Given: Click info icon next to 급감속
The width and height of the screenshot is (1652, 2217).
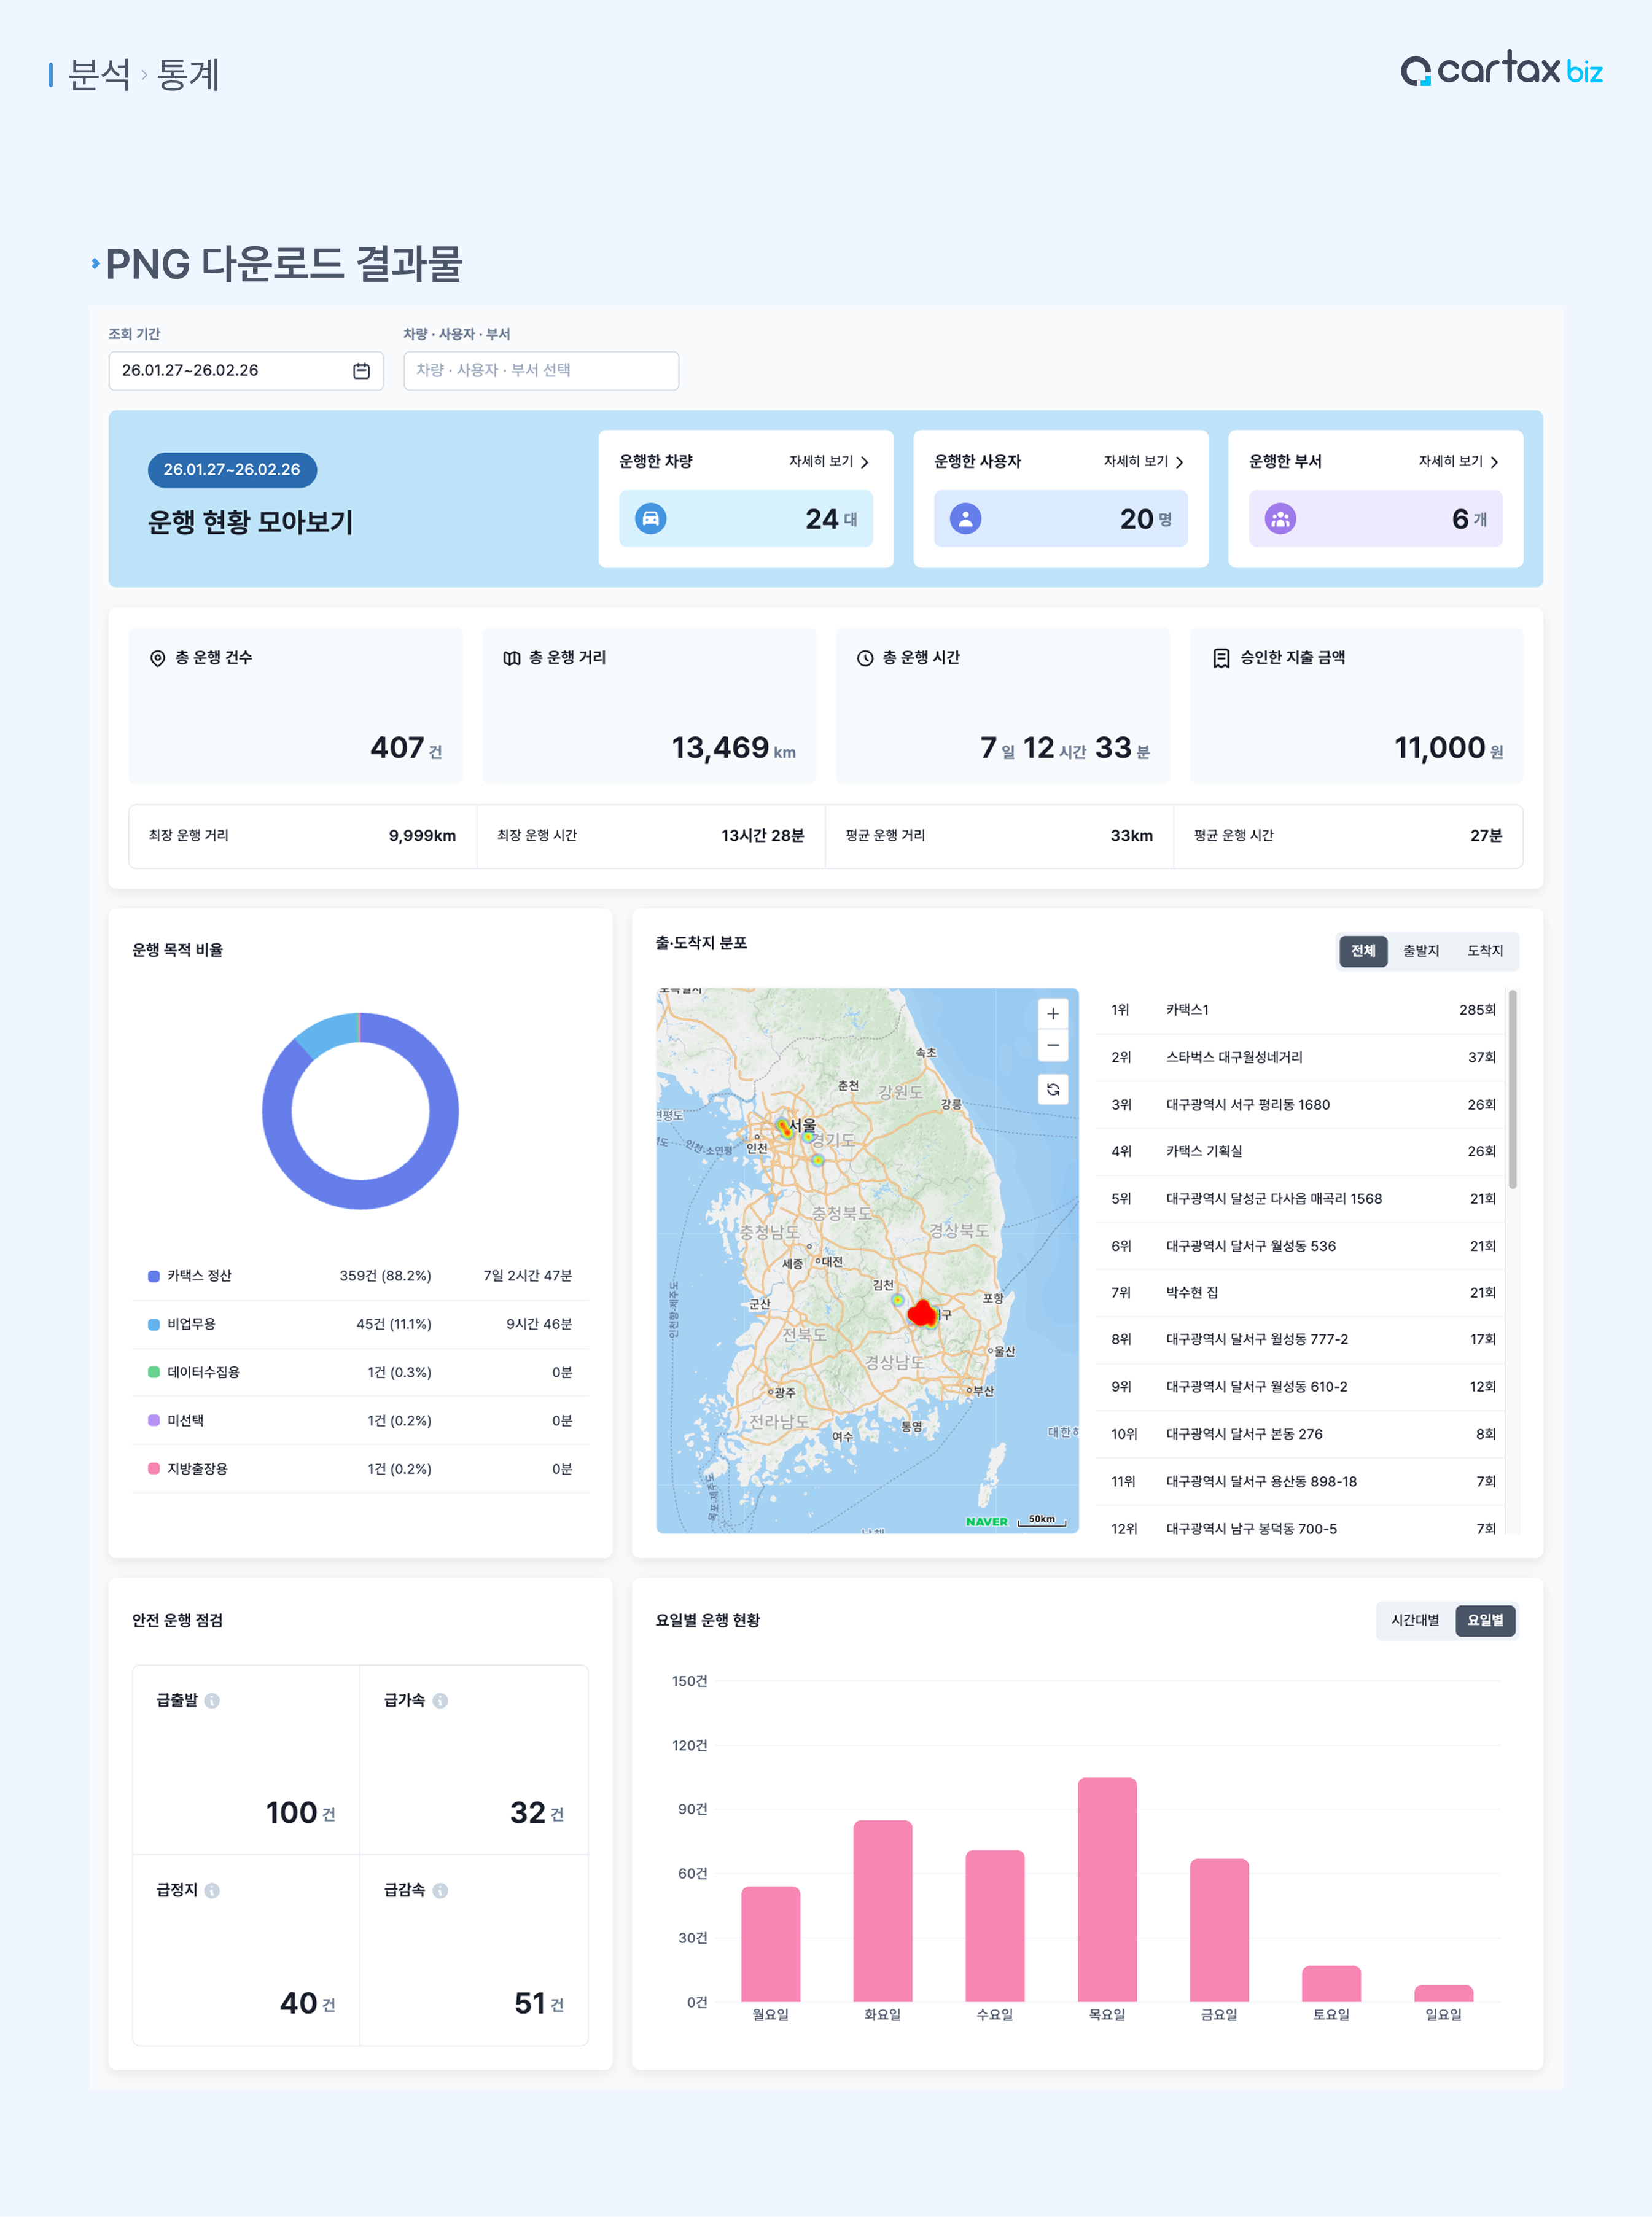Looking at the screenshot, I should click(x=440, y=1891).
